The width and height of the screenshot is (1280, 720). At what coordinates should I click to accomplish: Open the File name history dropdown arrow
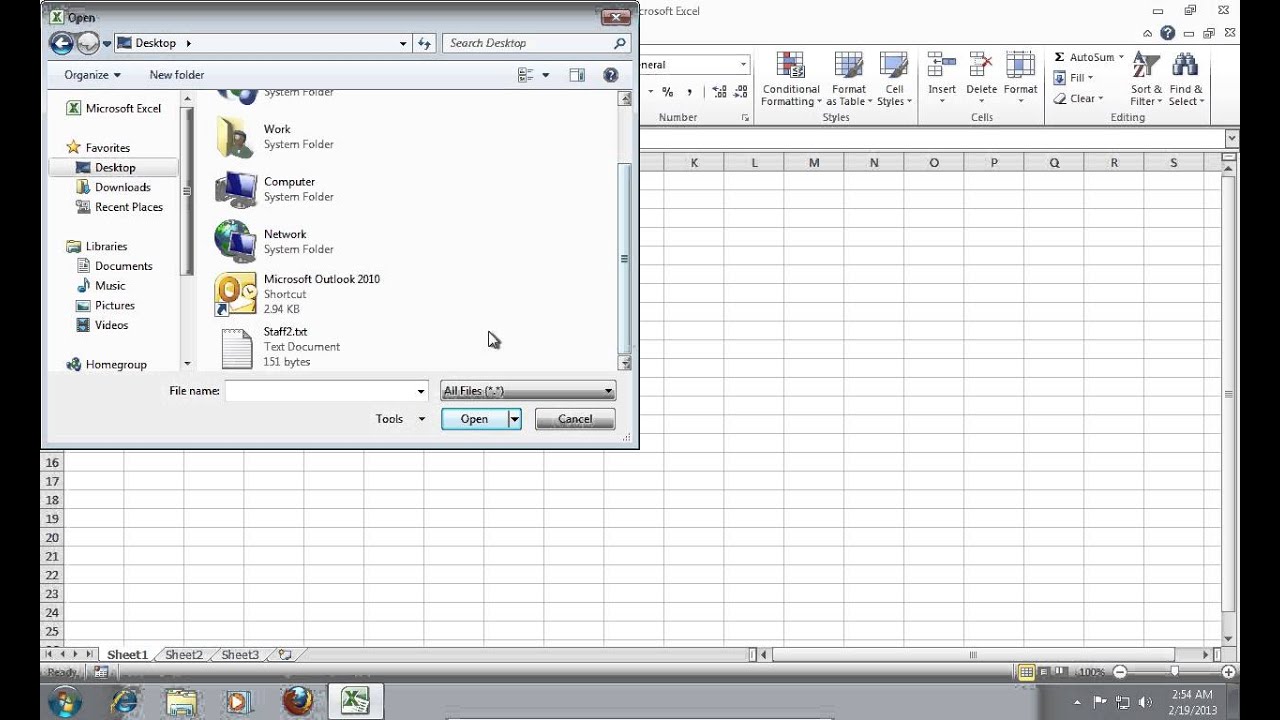click(421, 391)
